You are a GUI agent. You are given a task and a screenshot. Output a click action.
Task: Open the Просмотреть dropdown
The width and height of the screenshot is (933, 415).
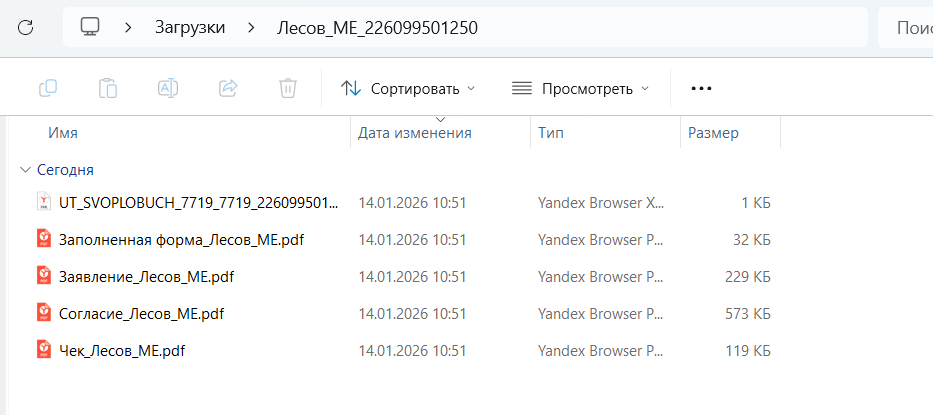(x=580, y=89)
